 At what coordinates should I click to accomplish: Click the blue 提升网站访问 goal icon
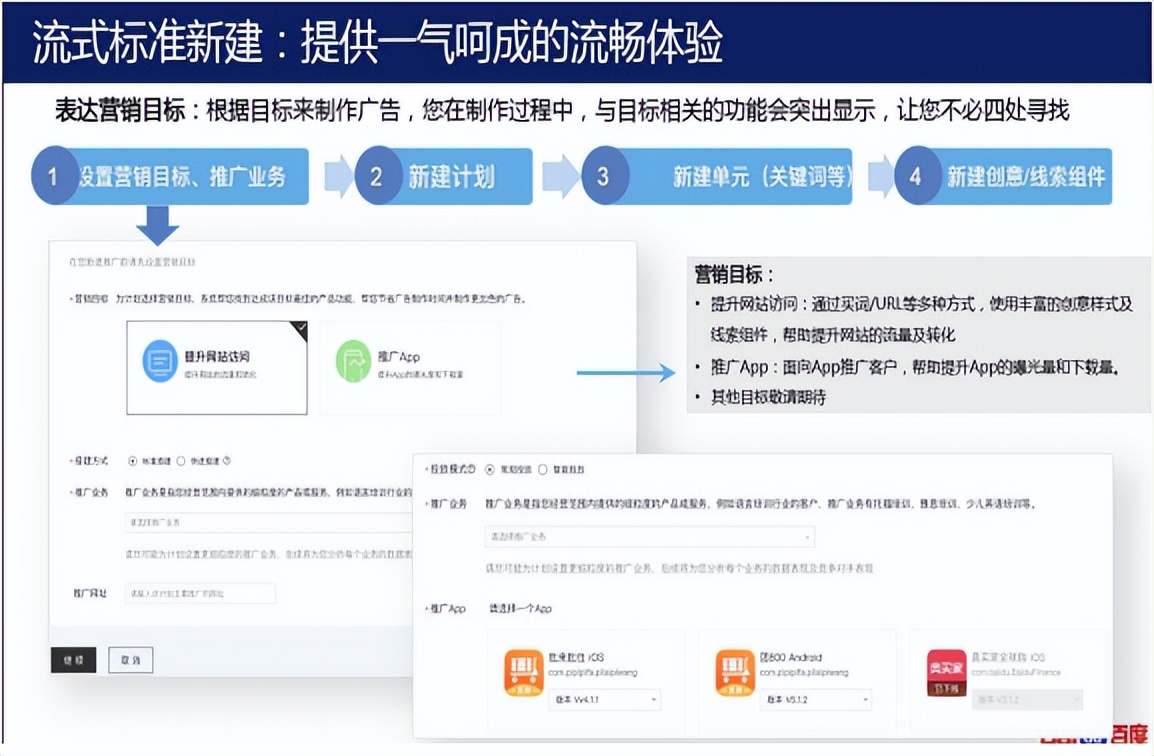(x=160, y=361)
